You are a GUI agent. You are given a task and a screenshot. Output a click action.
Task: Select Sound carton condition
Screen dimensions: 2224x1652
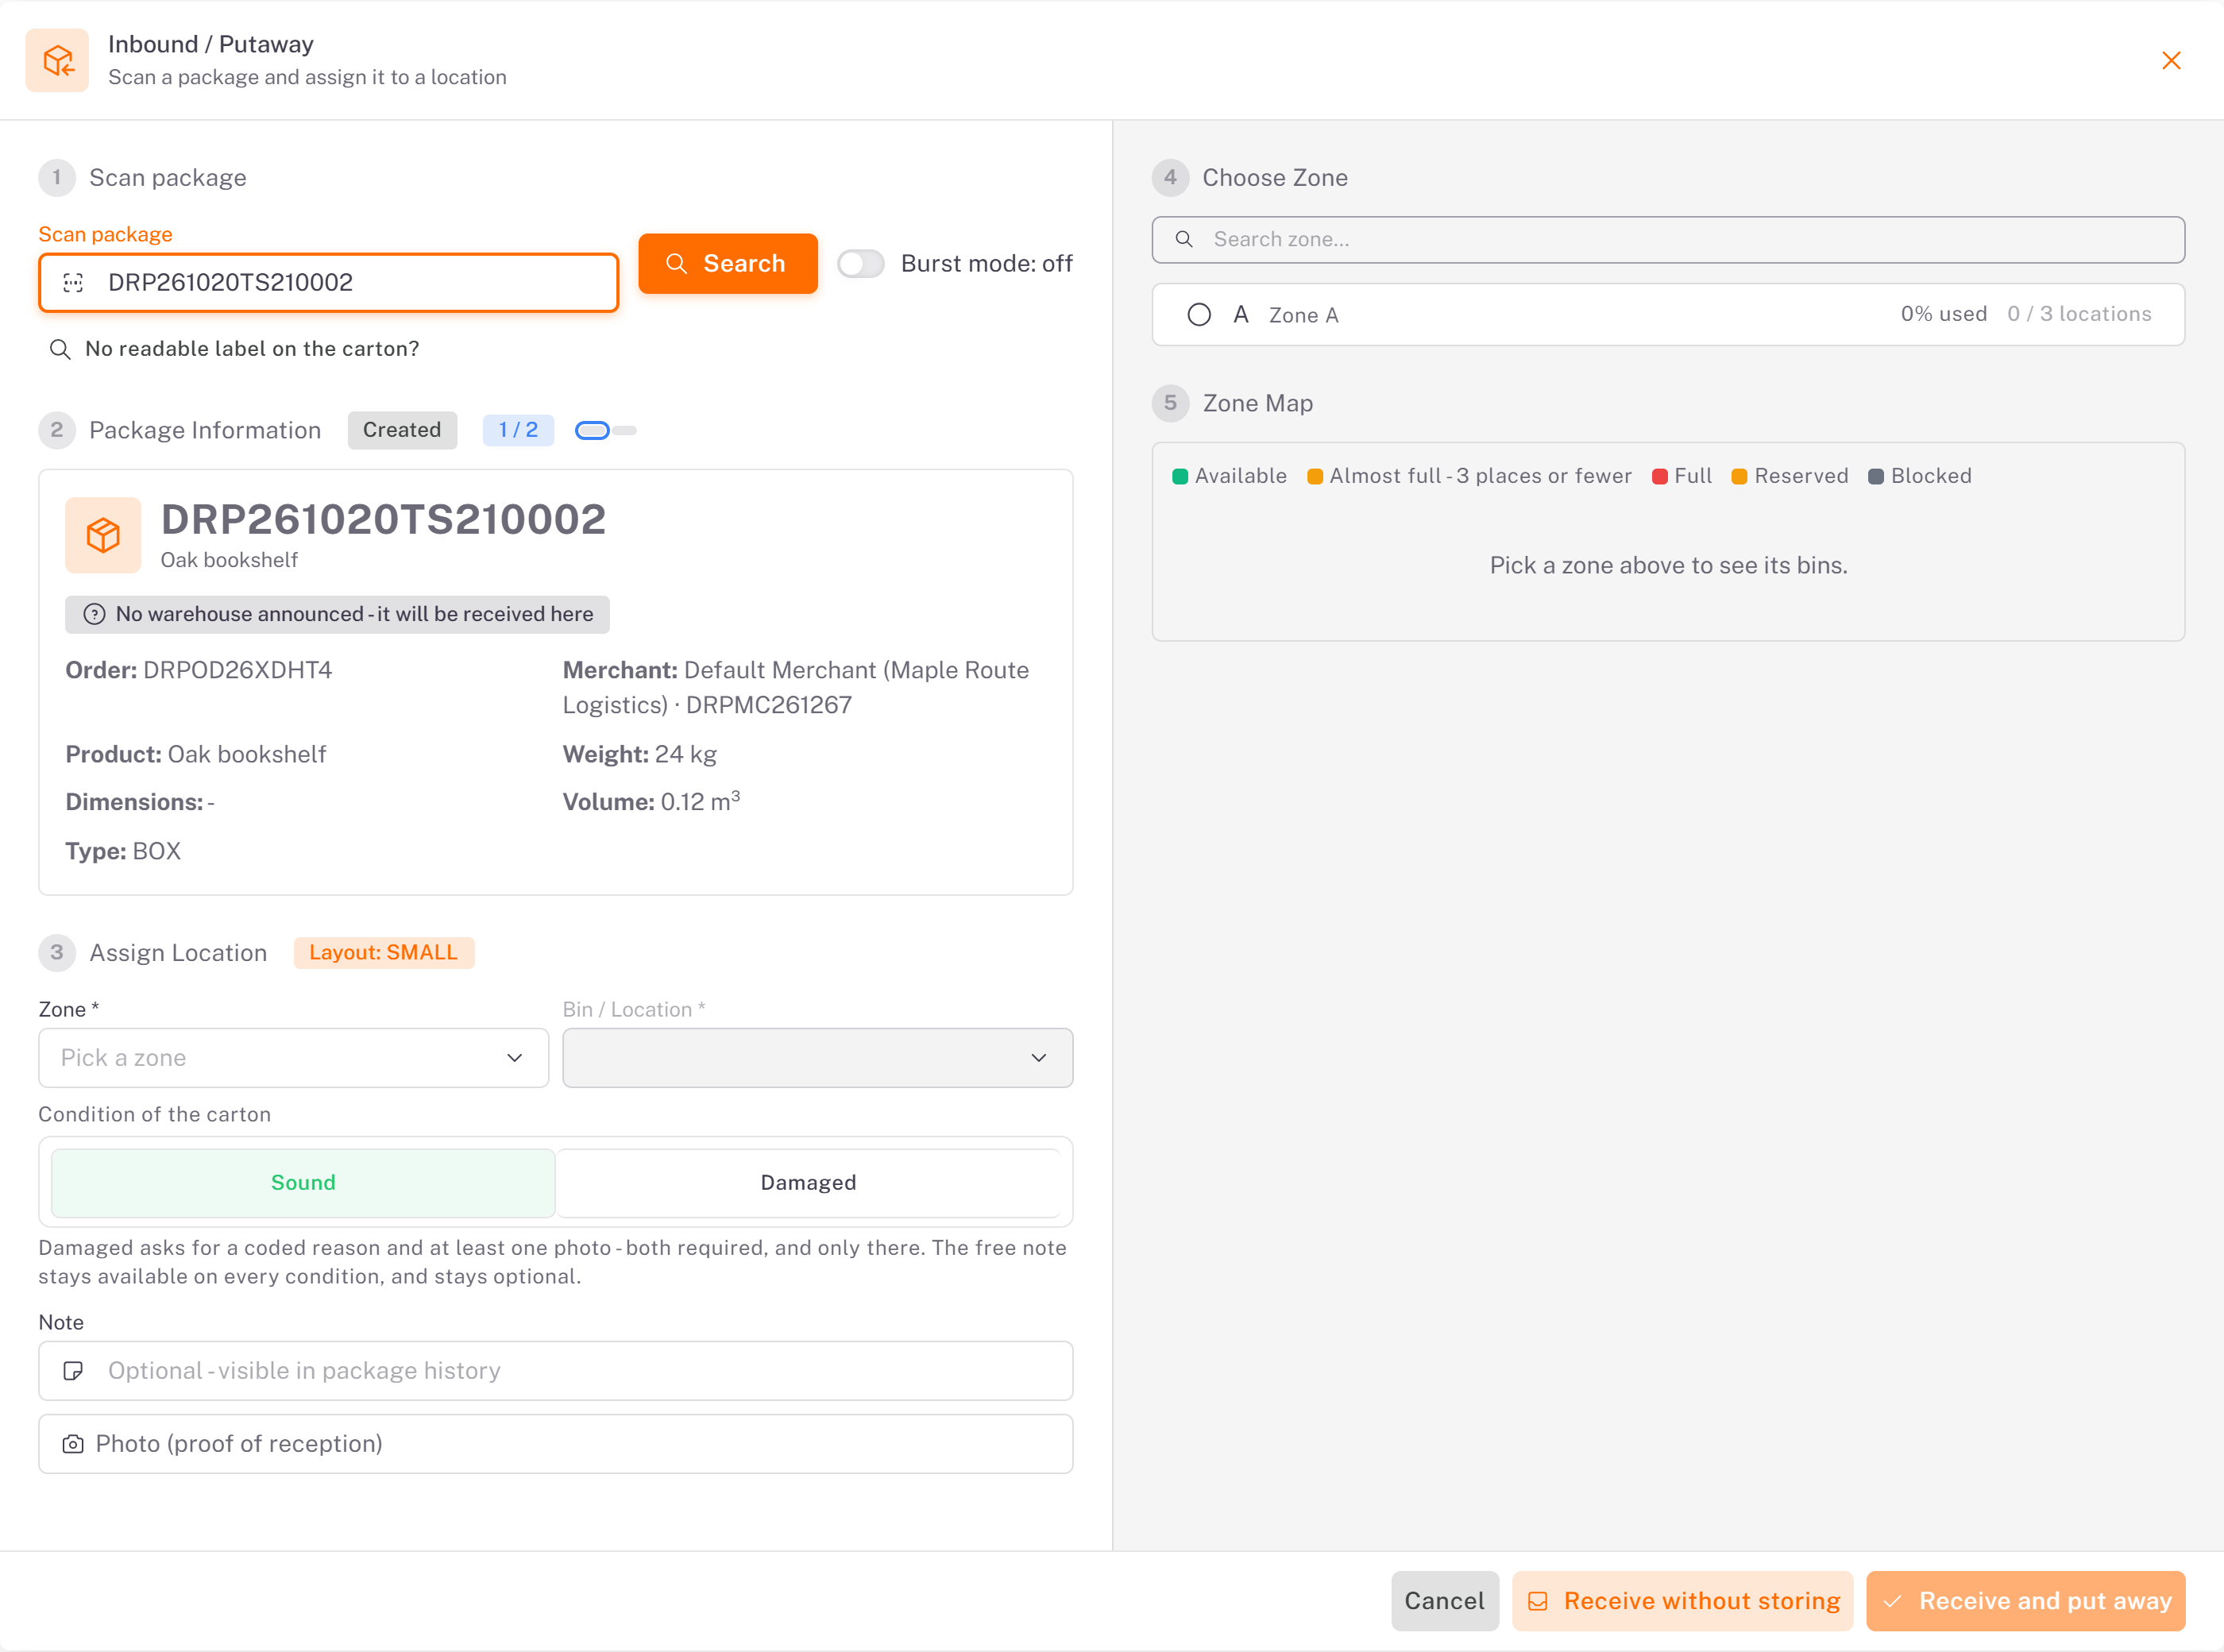[303, 1183]
